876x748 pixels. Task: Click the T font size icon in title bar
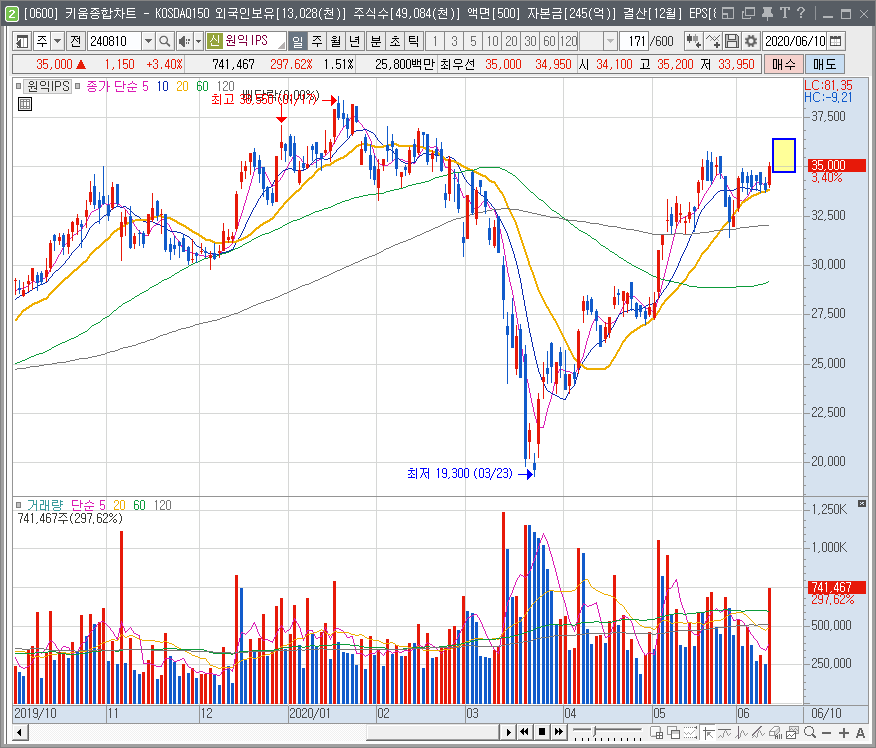click(x=785, y=13)
